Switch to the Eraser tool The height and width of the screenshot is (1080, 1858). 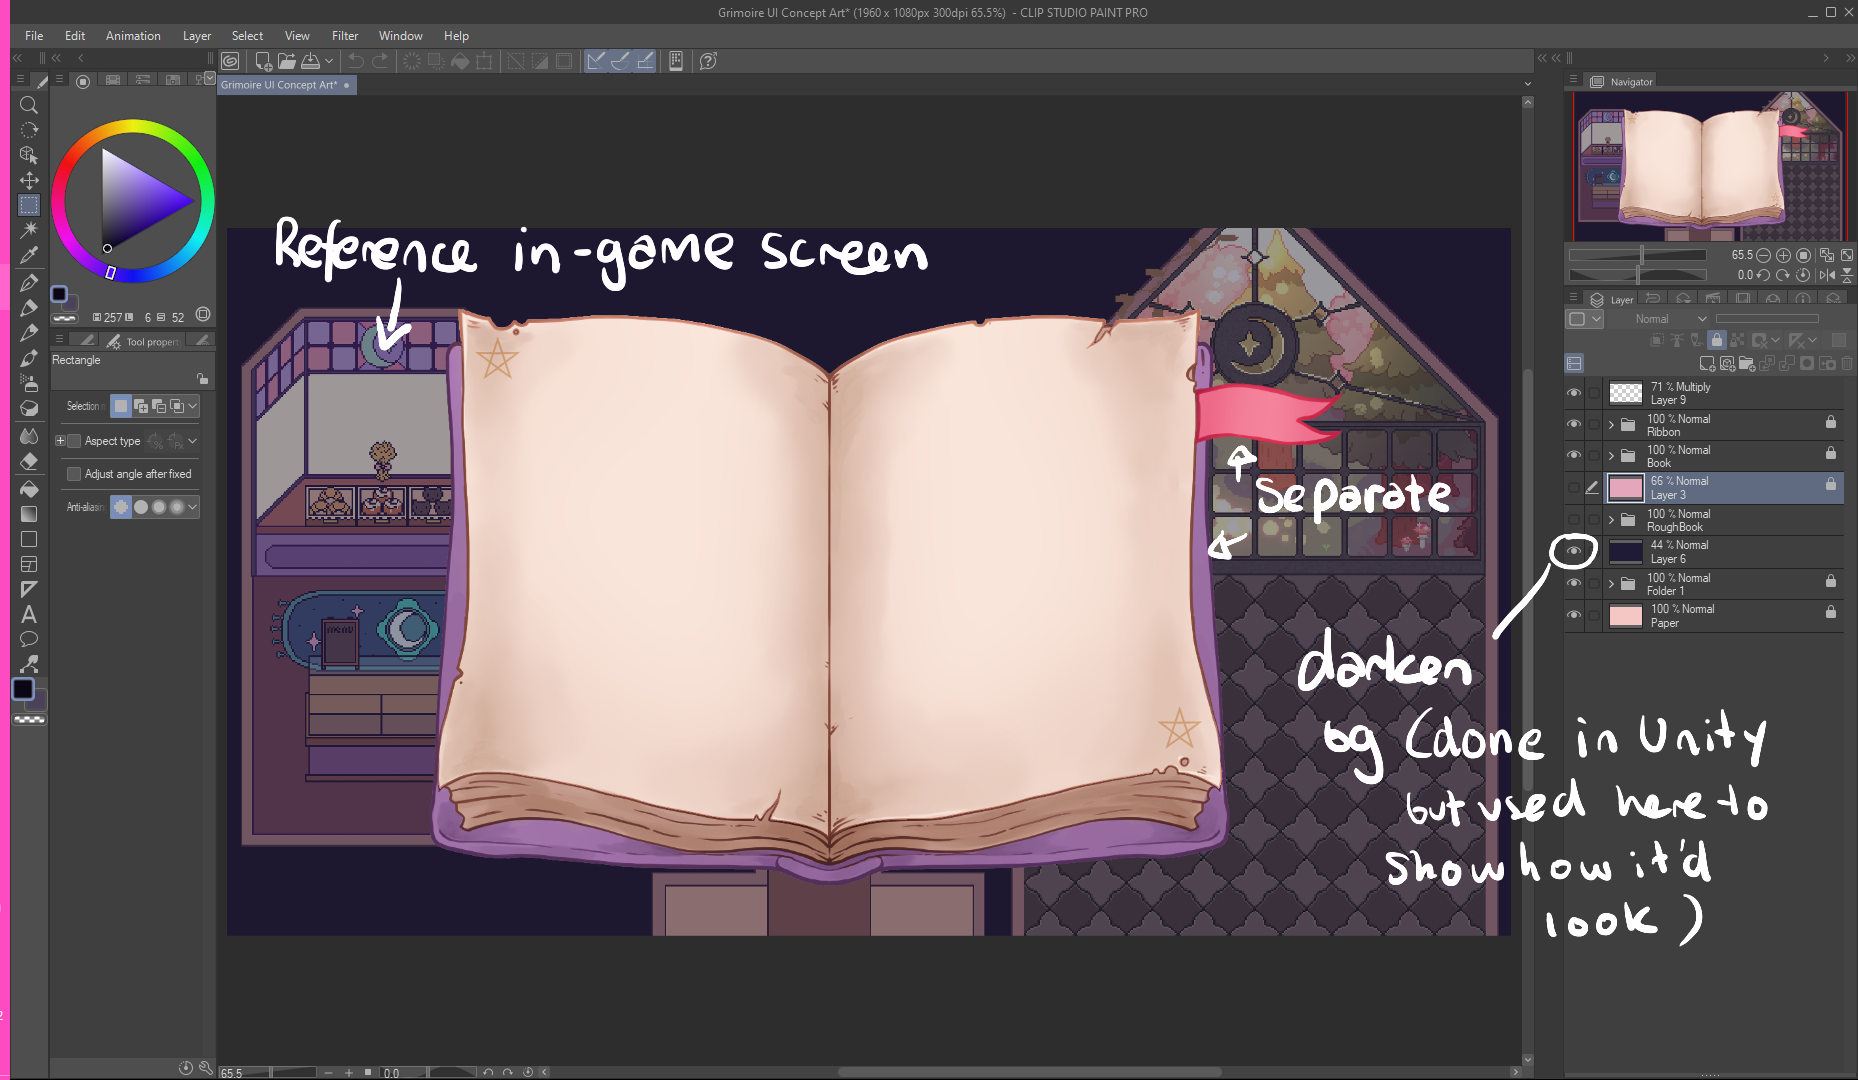coord(29,461)
